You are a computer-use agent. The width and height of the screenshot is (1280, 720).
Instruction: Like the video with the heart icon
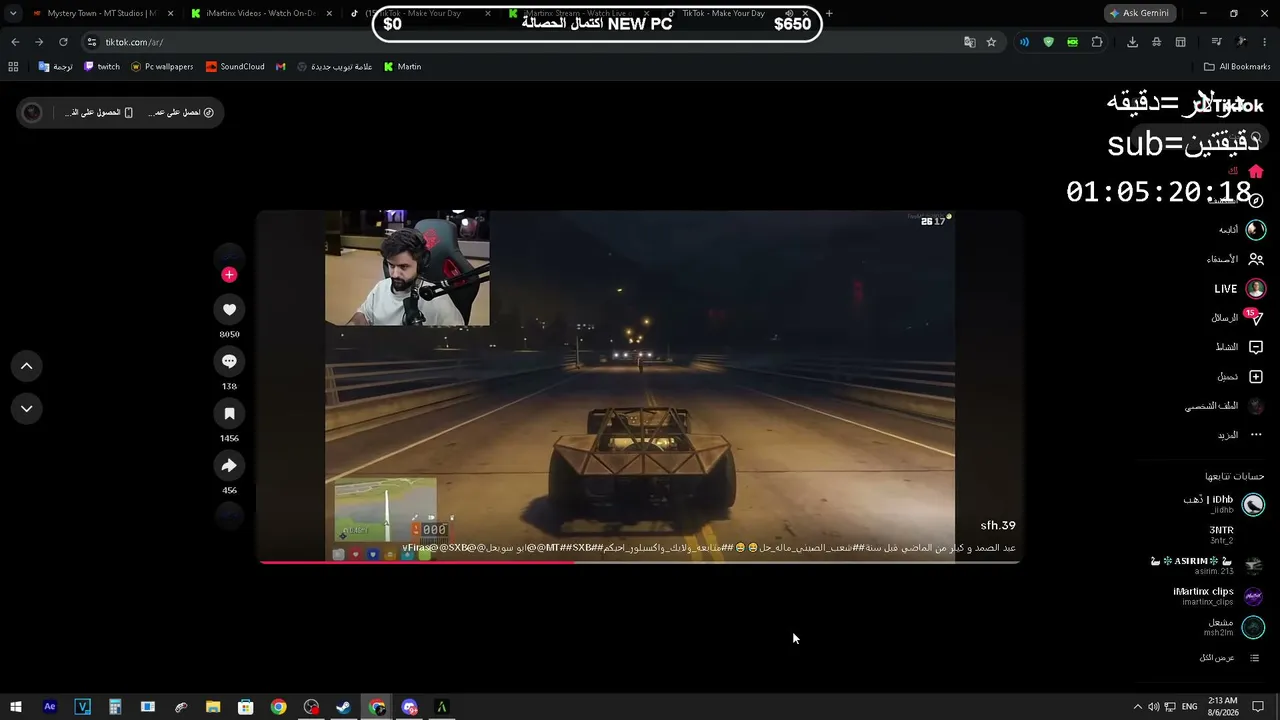point(229,310)
